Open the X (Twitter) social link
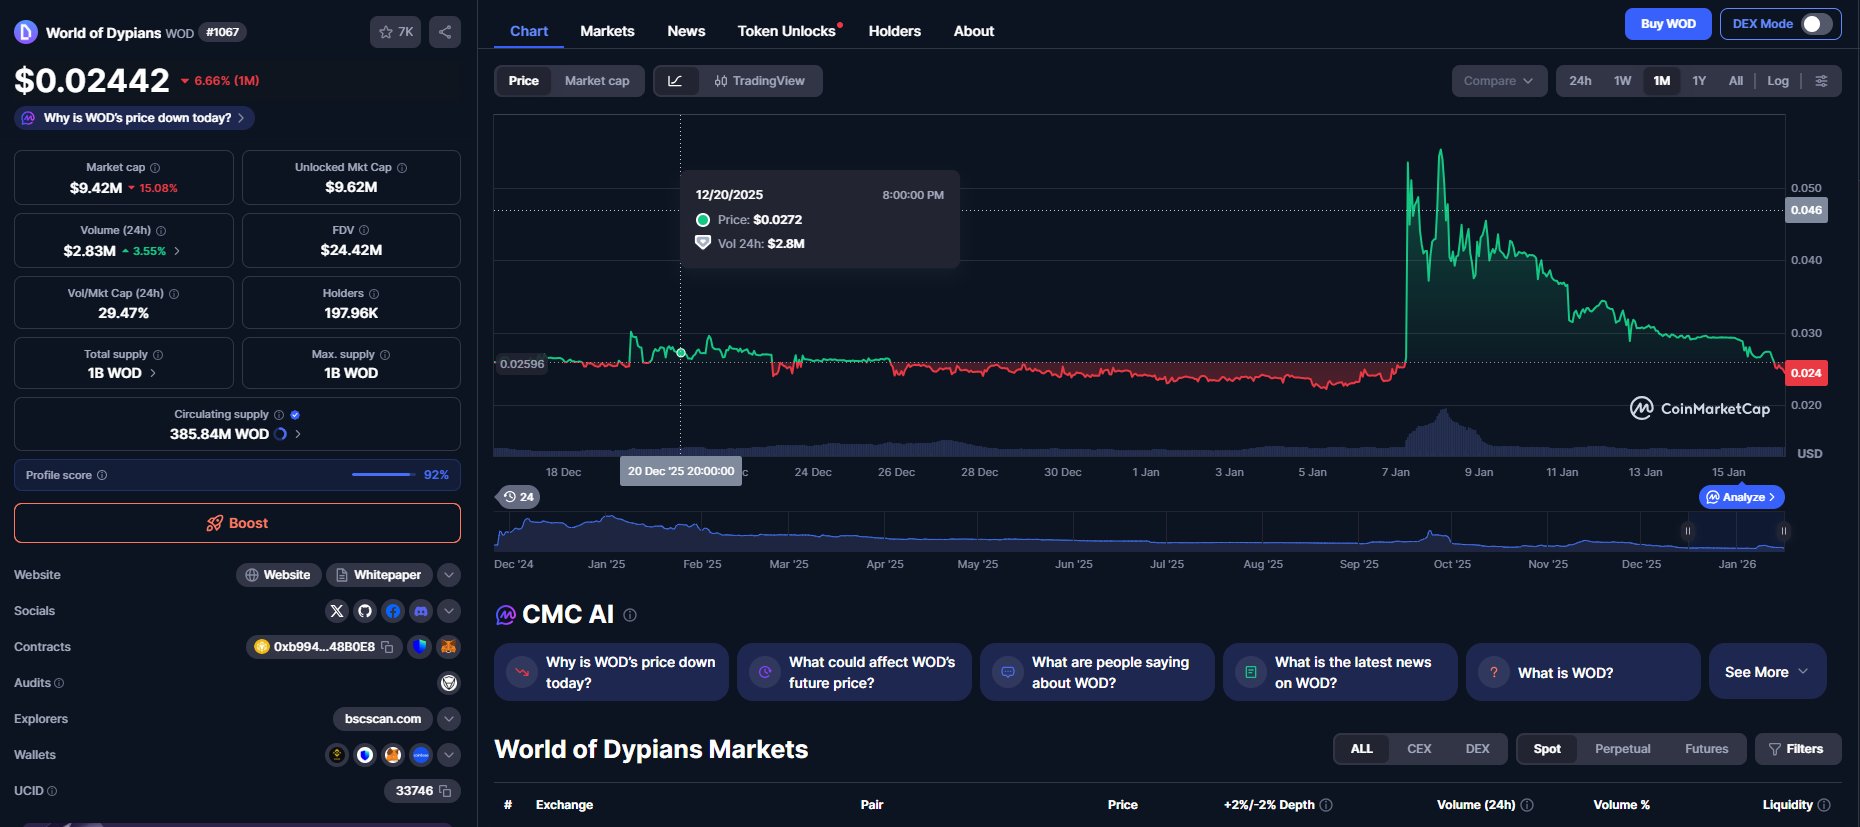 [x=337, y=611]
